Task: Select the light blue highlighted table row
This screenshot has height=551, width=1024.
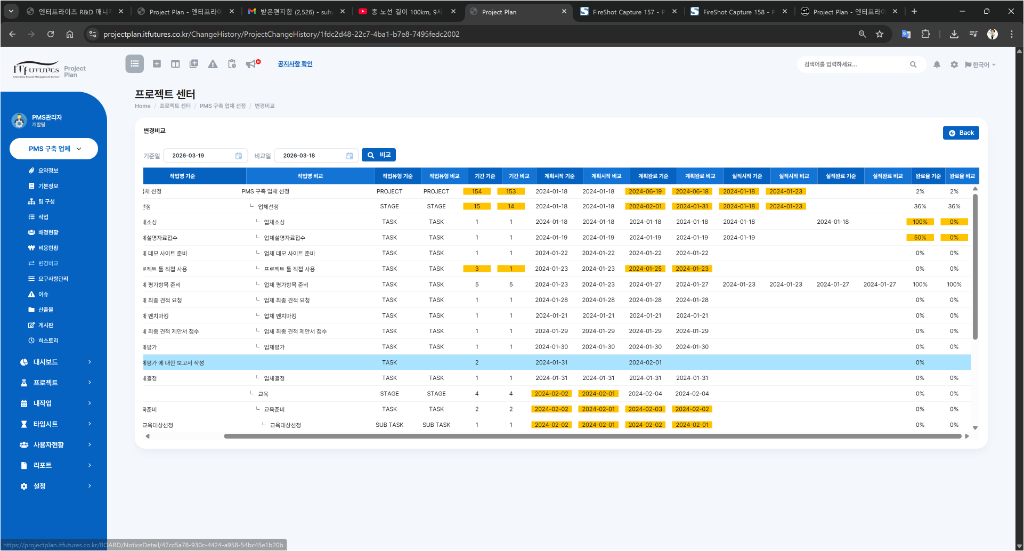Action: (556, 362)
